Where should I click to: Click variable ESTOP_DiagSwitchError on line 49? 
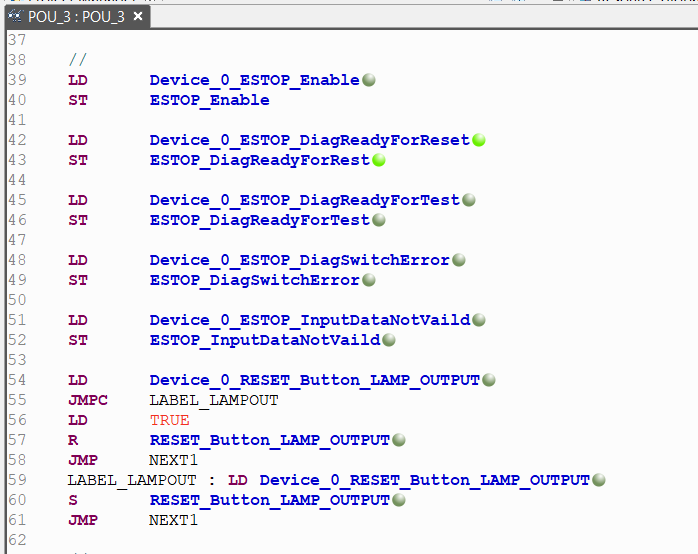(255, 280)
